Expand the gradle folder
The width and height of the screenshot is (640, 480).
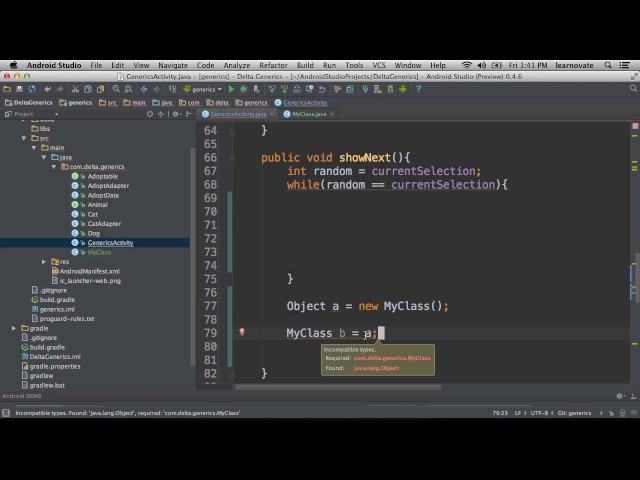(14, 328)
